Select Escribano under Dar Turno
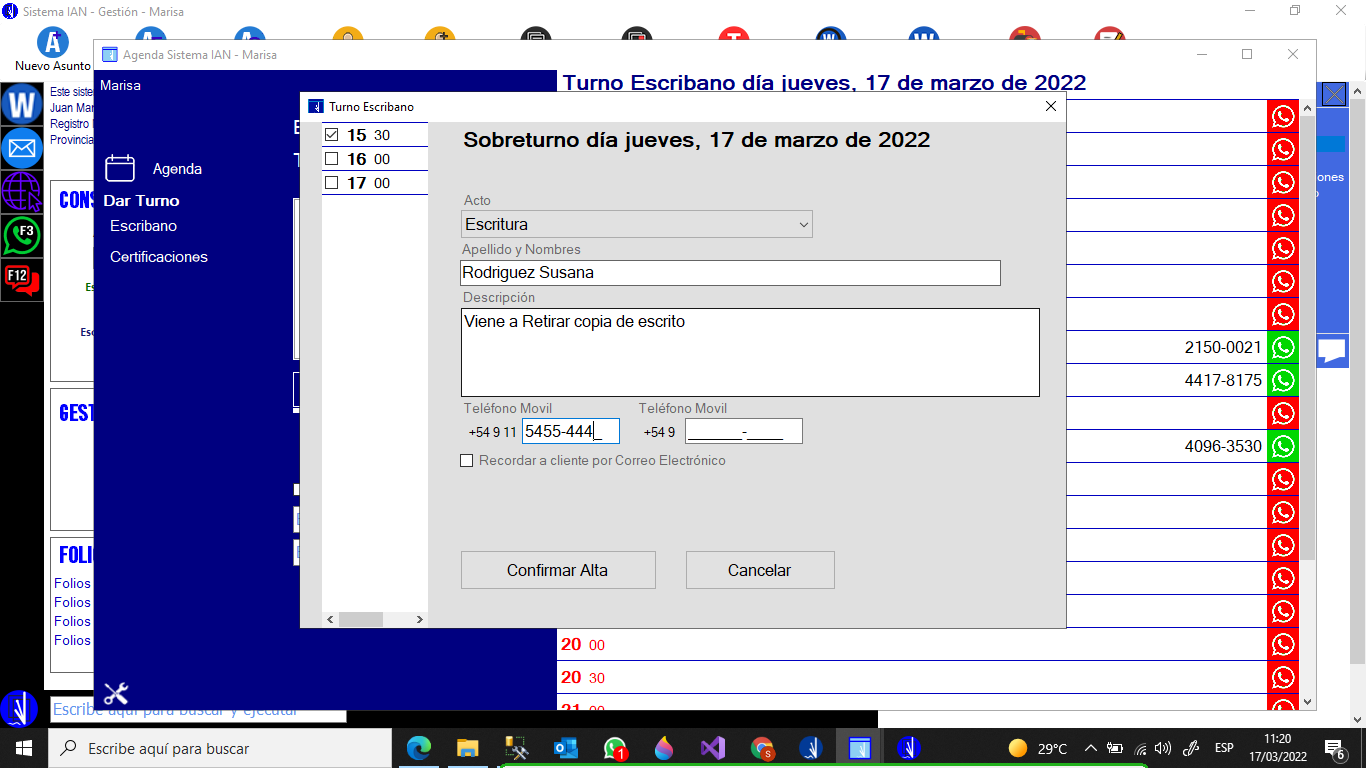This screenshot has width=1366, height=768. click(143, 226)
